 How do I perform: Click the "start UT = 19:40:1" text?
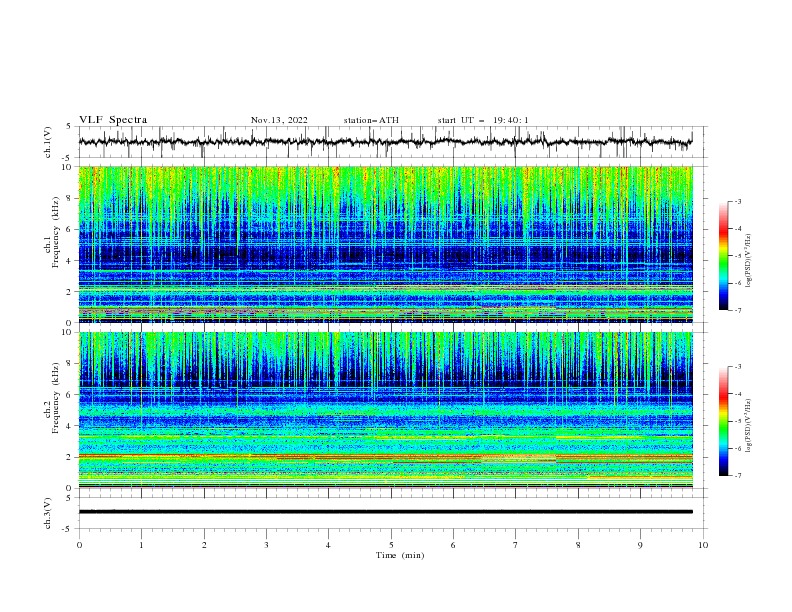(483, 120)
